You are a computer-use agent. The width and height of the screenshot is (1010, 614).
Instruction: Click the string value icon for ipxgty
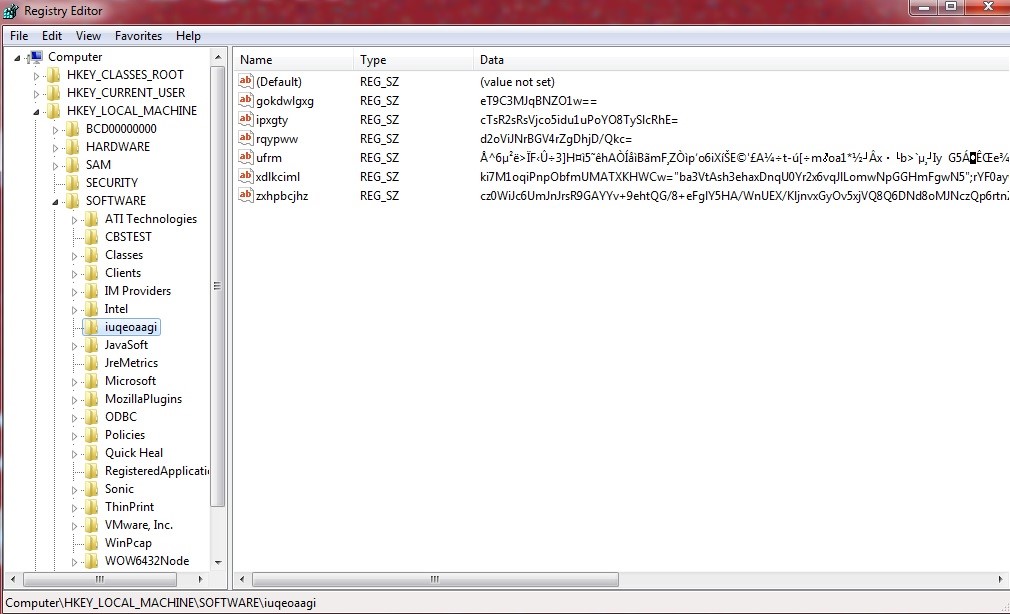(245, 119)
